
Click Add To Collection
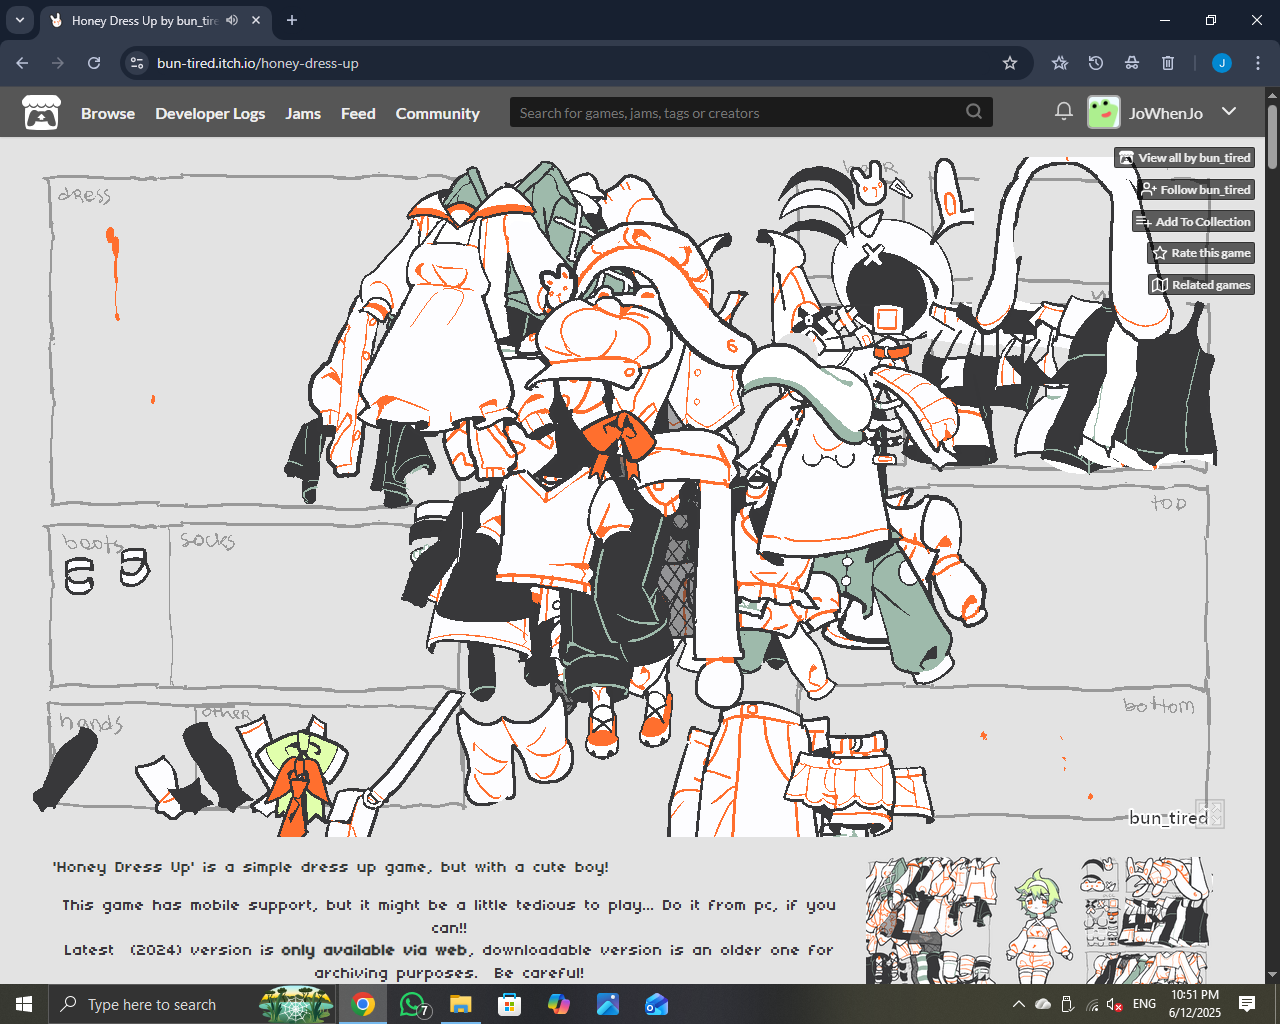pos(1193,222)
